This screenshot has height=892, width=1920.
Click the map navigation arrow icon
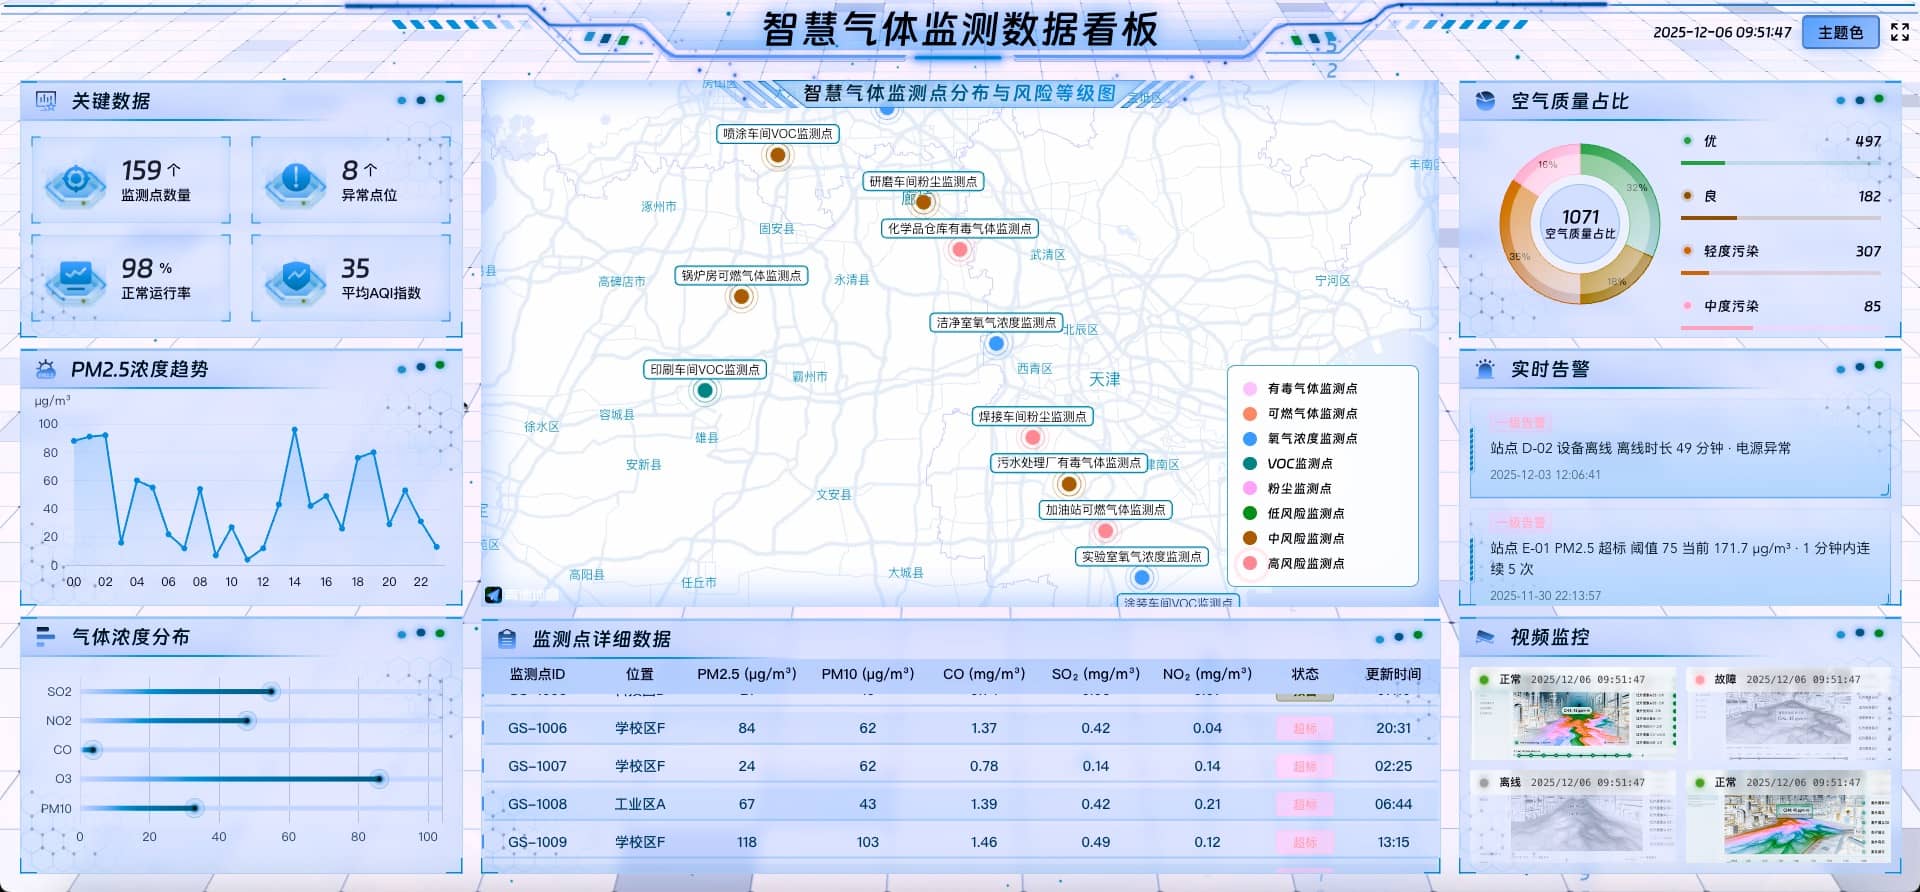[x=493, y=595]
